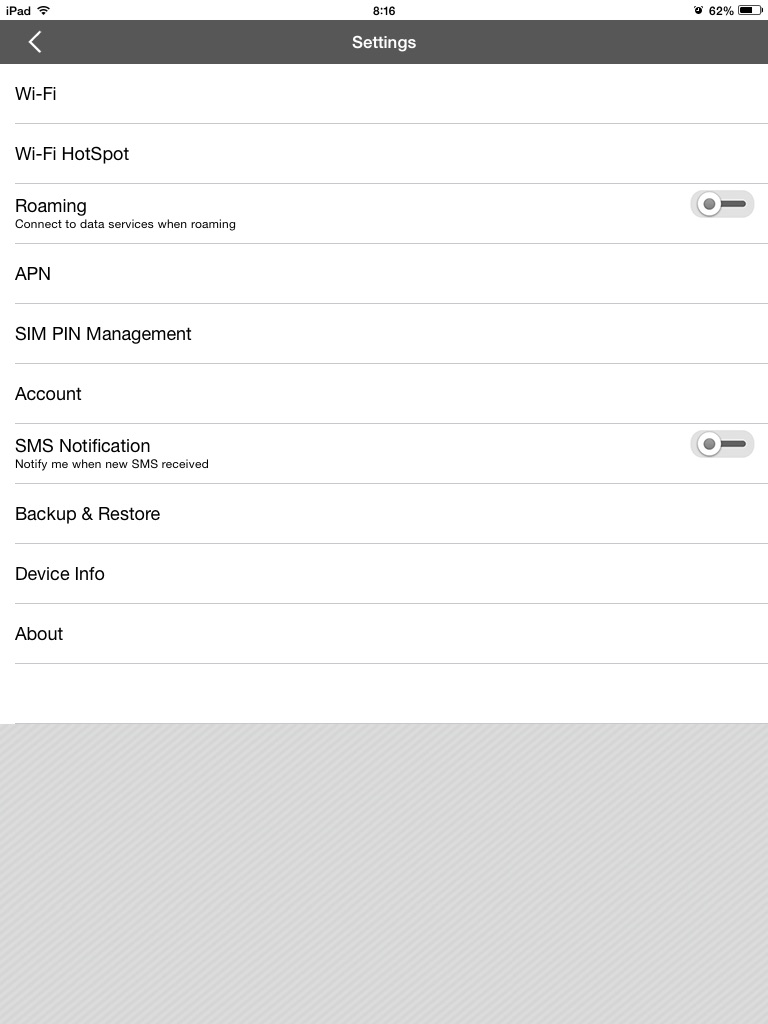Open Backup & Restore
This screenshot has width=768, height=1024.
point(384,514)
